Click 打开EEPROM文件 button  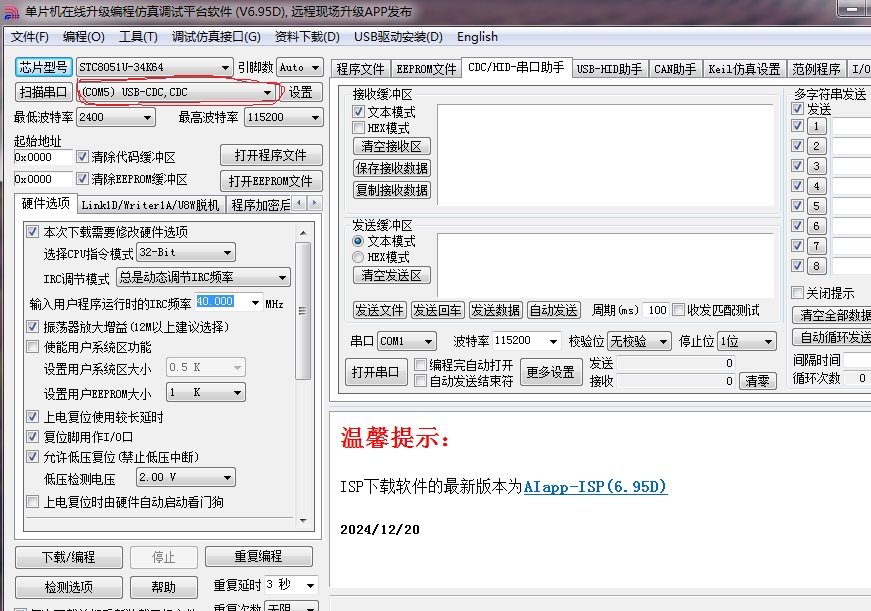point(271,181)
